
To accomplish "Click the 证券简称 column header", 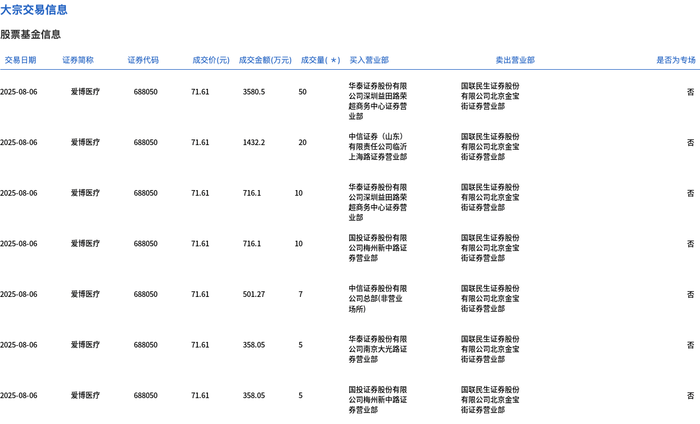I will pos(78,60).
